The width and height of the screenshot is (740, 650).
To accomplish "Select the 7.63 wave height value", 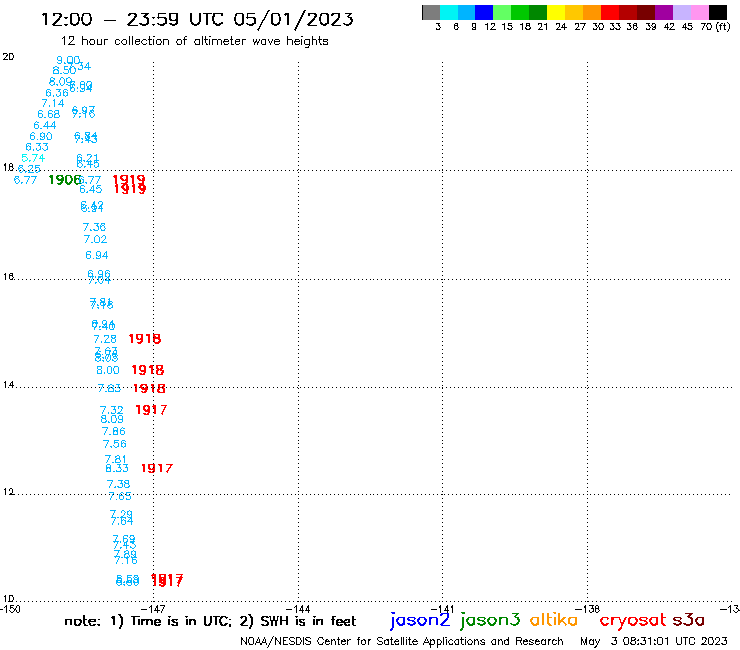I will click(x=109, y=388).
